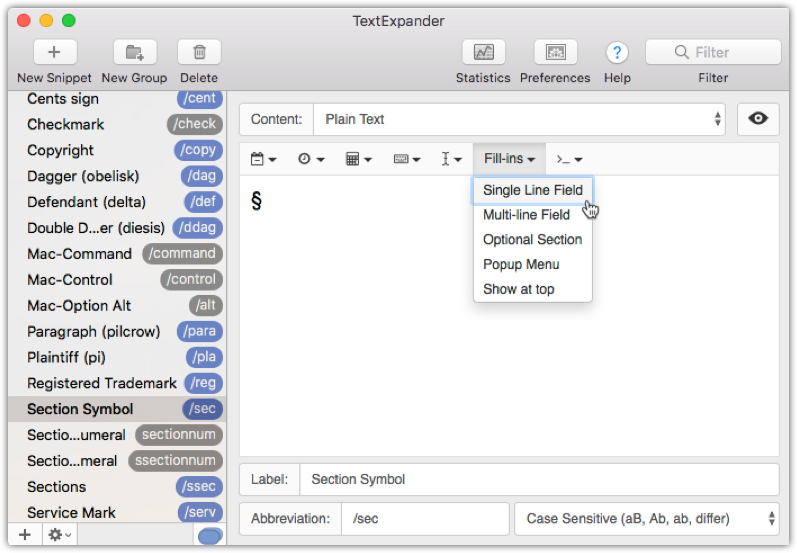
Task: Click the New Snippet plus icon
Action: click(x=54, y=52)
